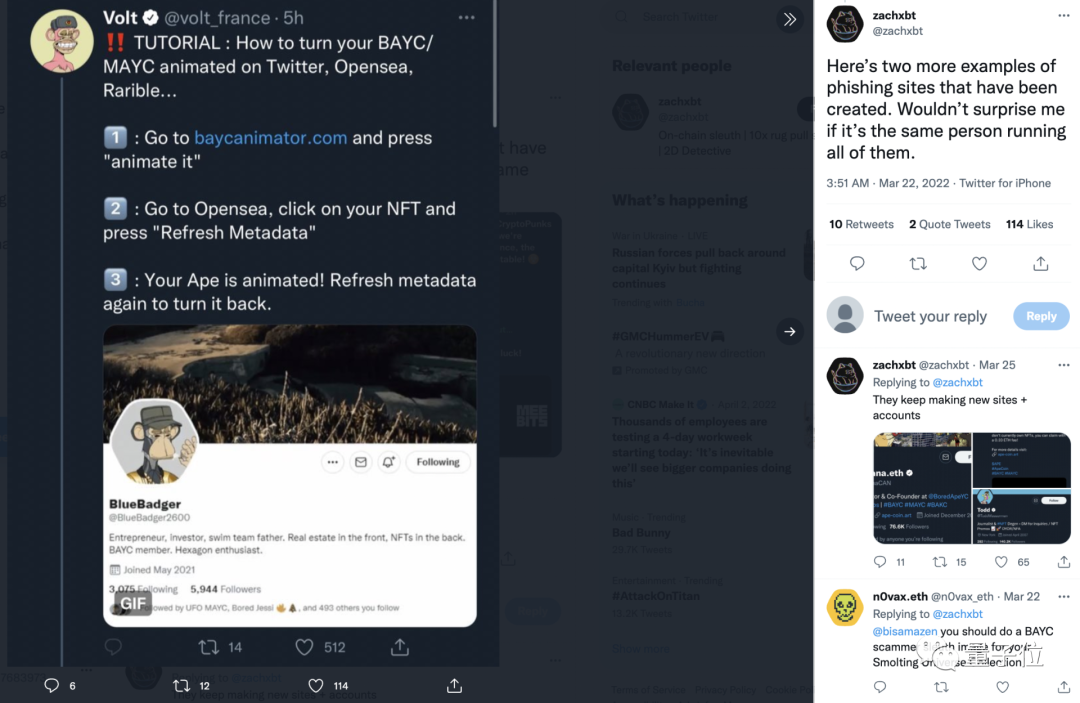Like Volt's tweet showing 512 likes

point(305,647)
